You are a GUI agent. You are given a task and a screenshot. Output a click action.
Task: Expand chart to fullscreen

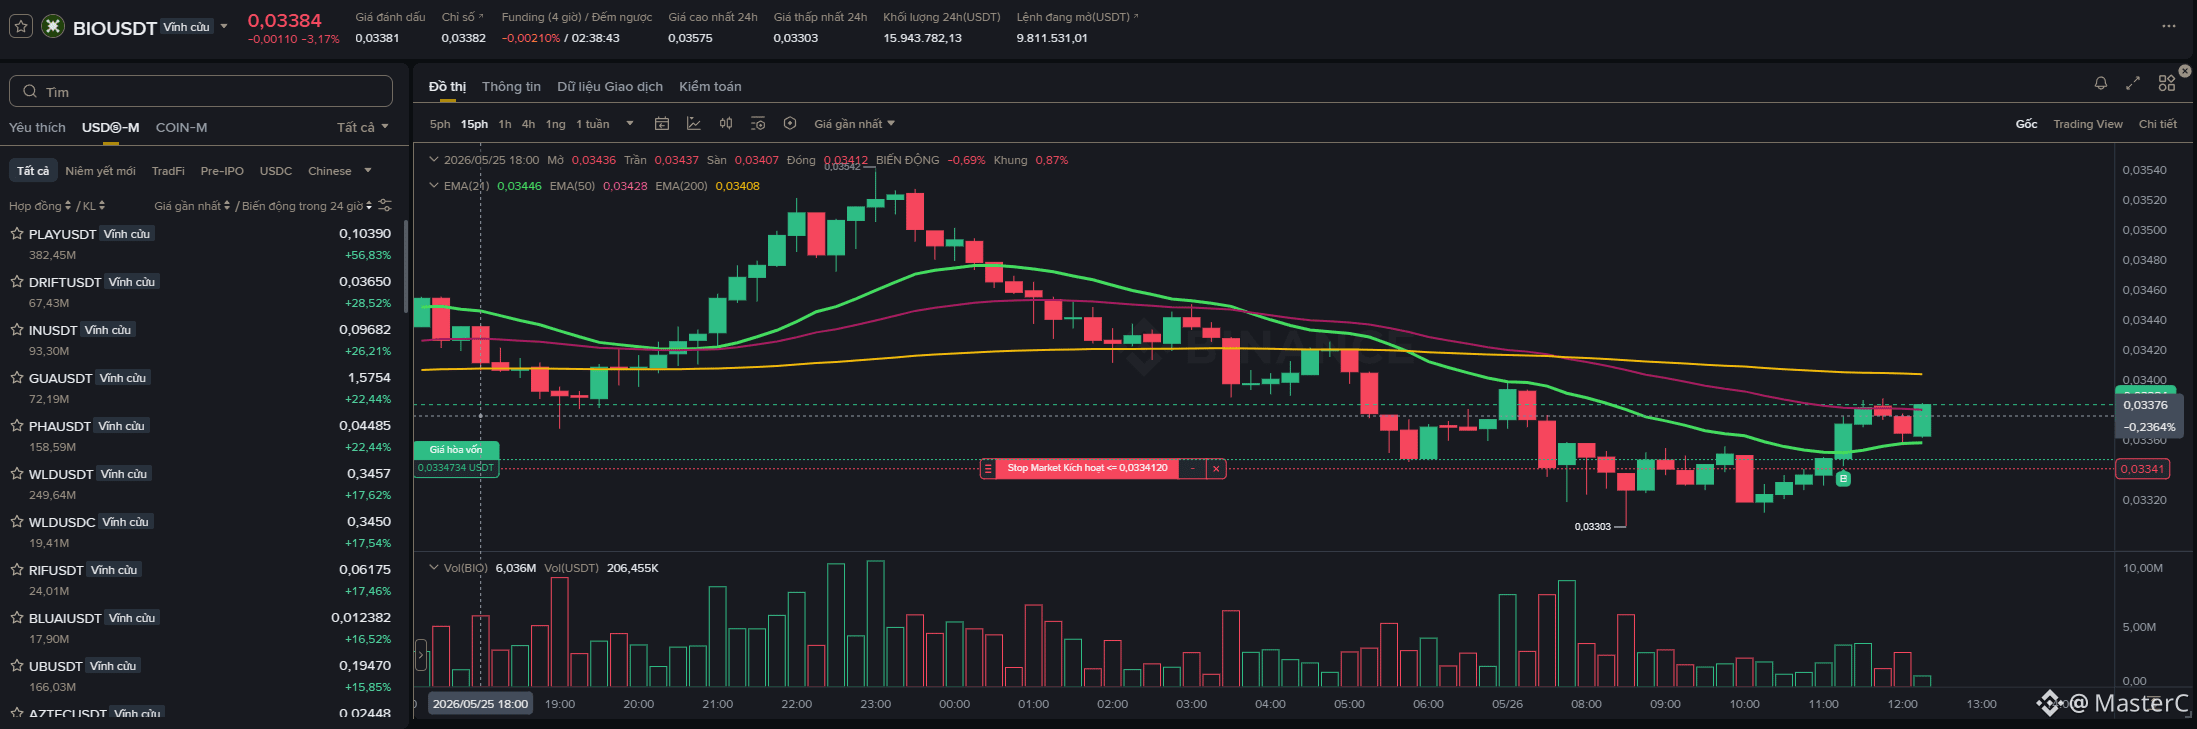(x=2133, y=83)
